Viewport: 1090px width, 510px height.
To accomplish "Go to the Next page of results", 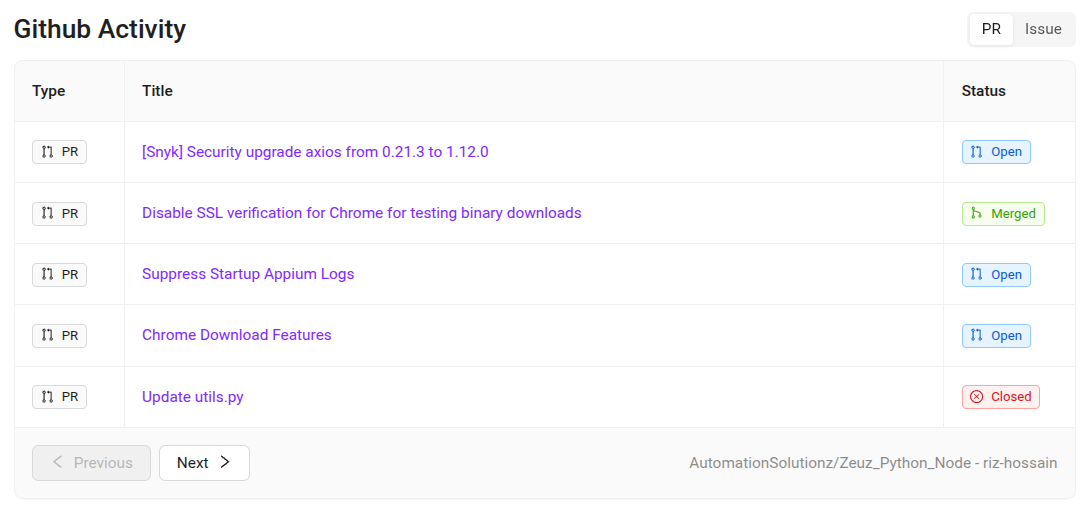I will [204, 463].
